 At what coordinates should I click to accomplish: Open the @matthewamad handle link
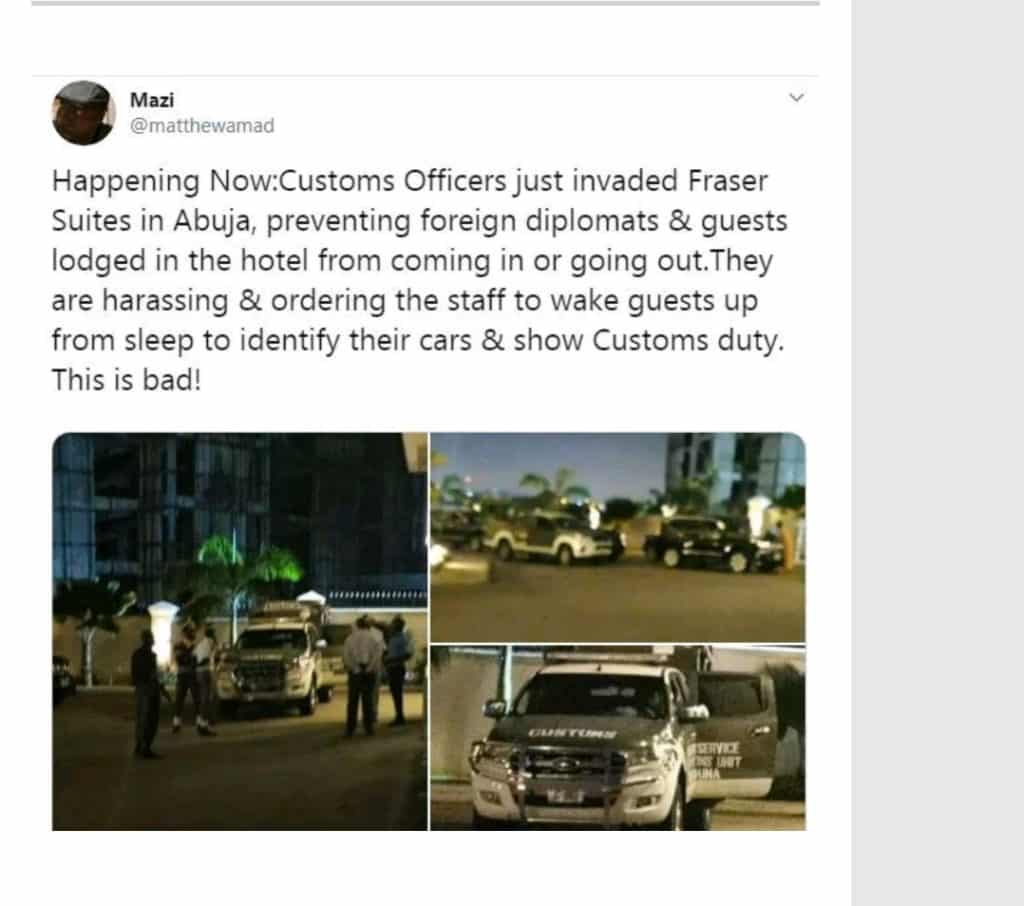(202, 126)
